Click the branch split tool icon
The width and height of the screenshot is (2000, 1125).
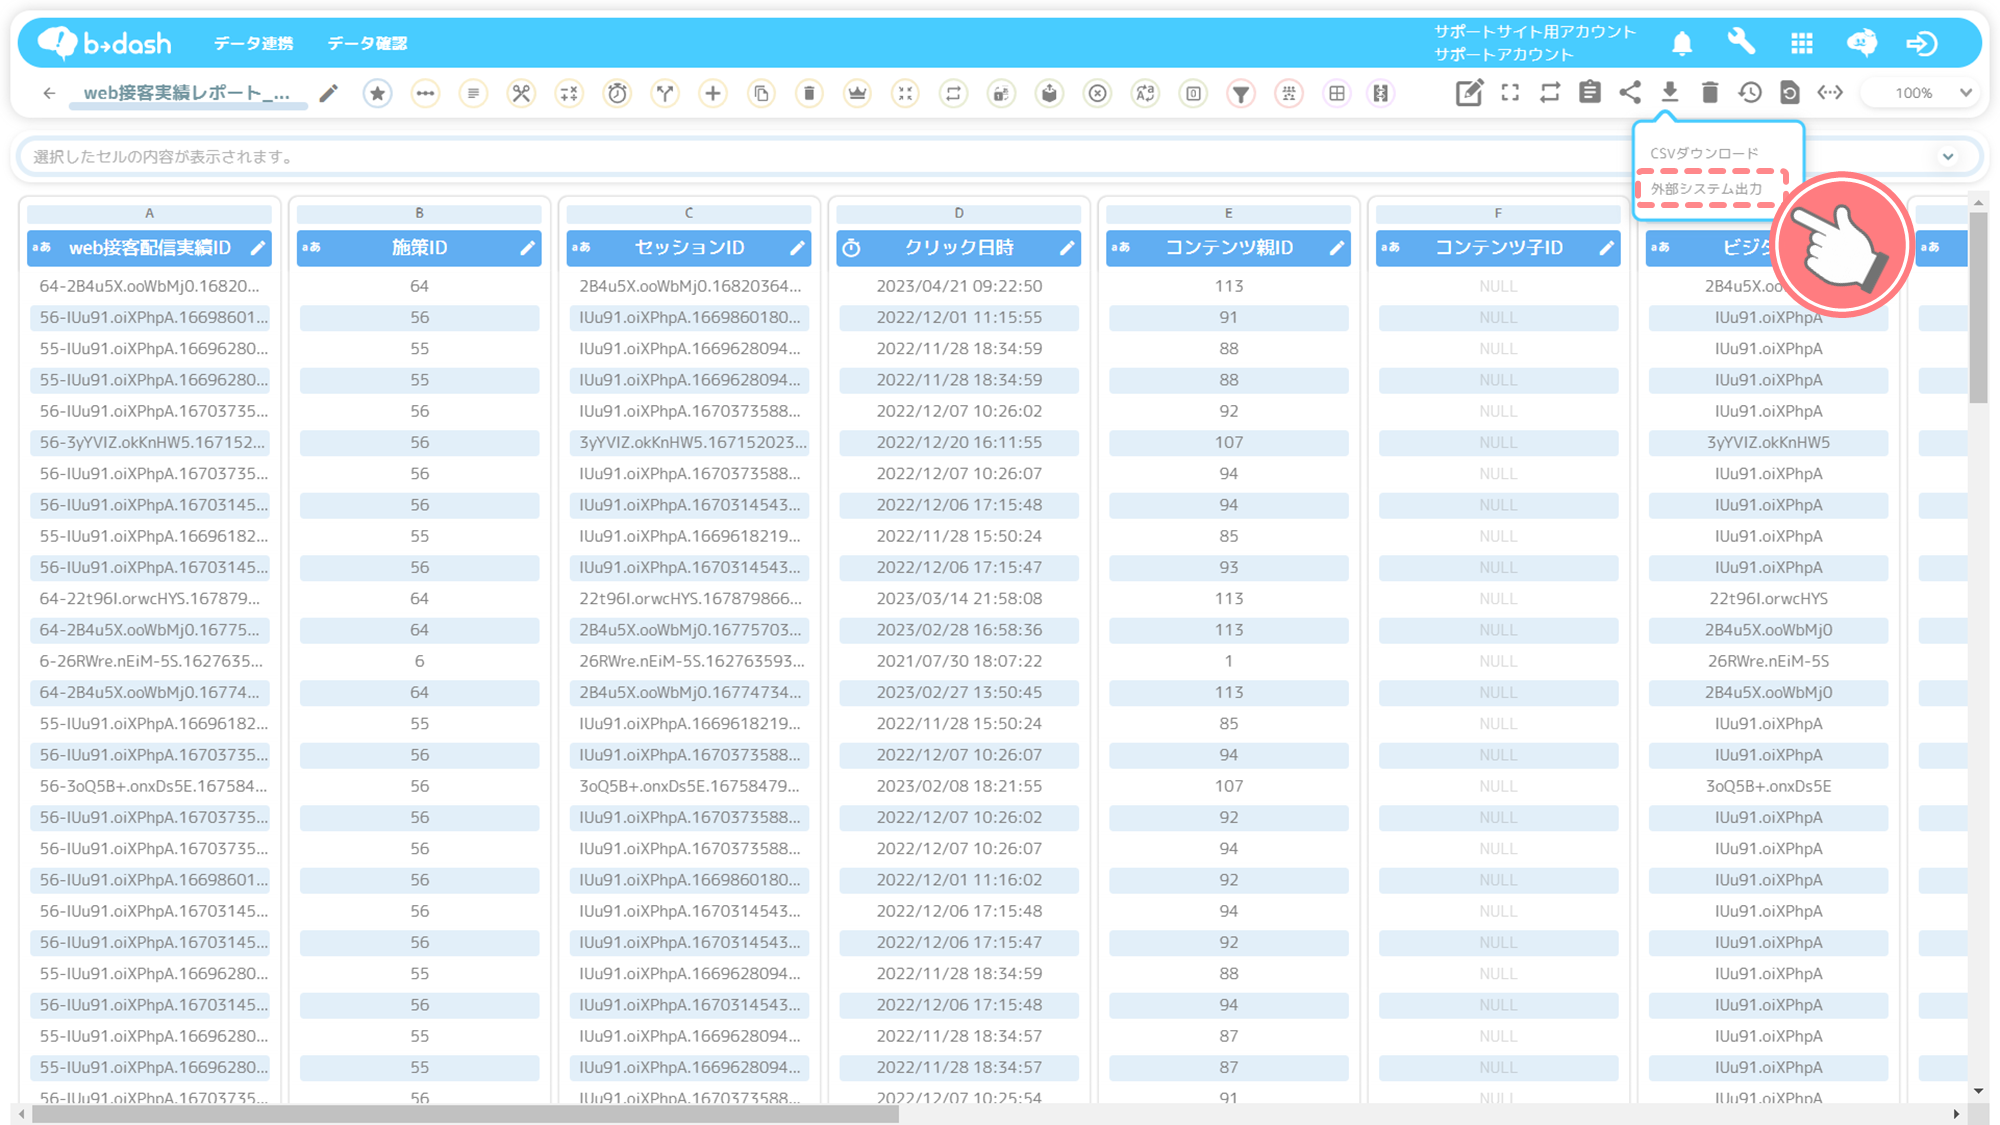665,93
